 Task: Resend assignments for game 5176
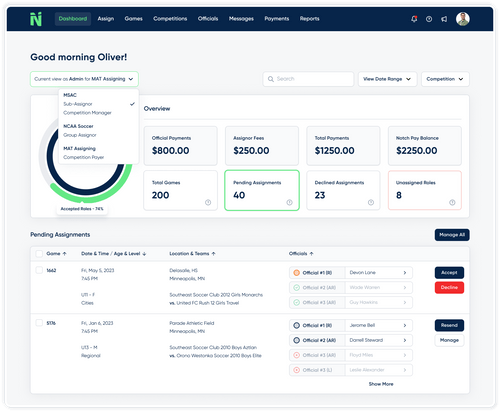pos(449,325)
